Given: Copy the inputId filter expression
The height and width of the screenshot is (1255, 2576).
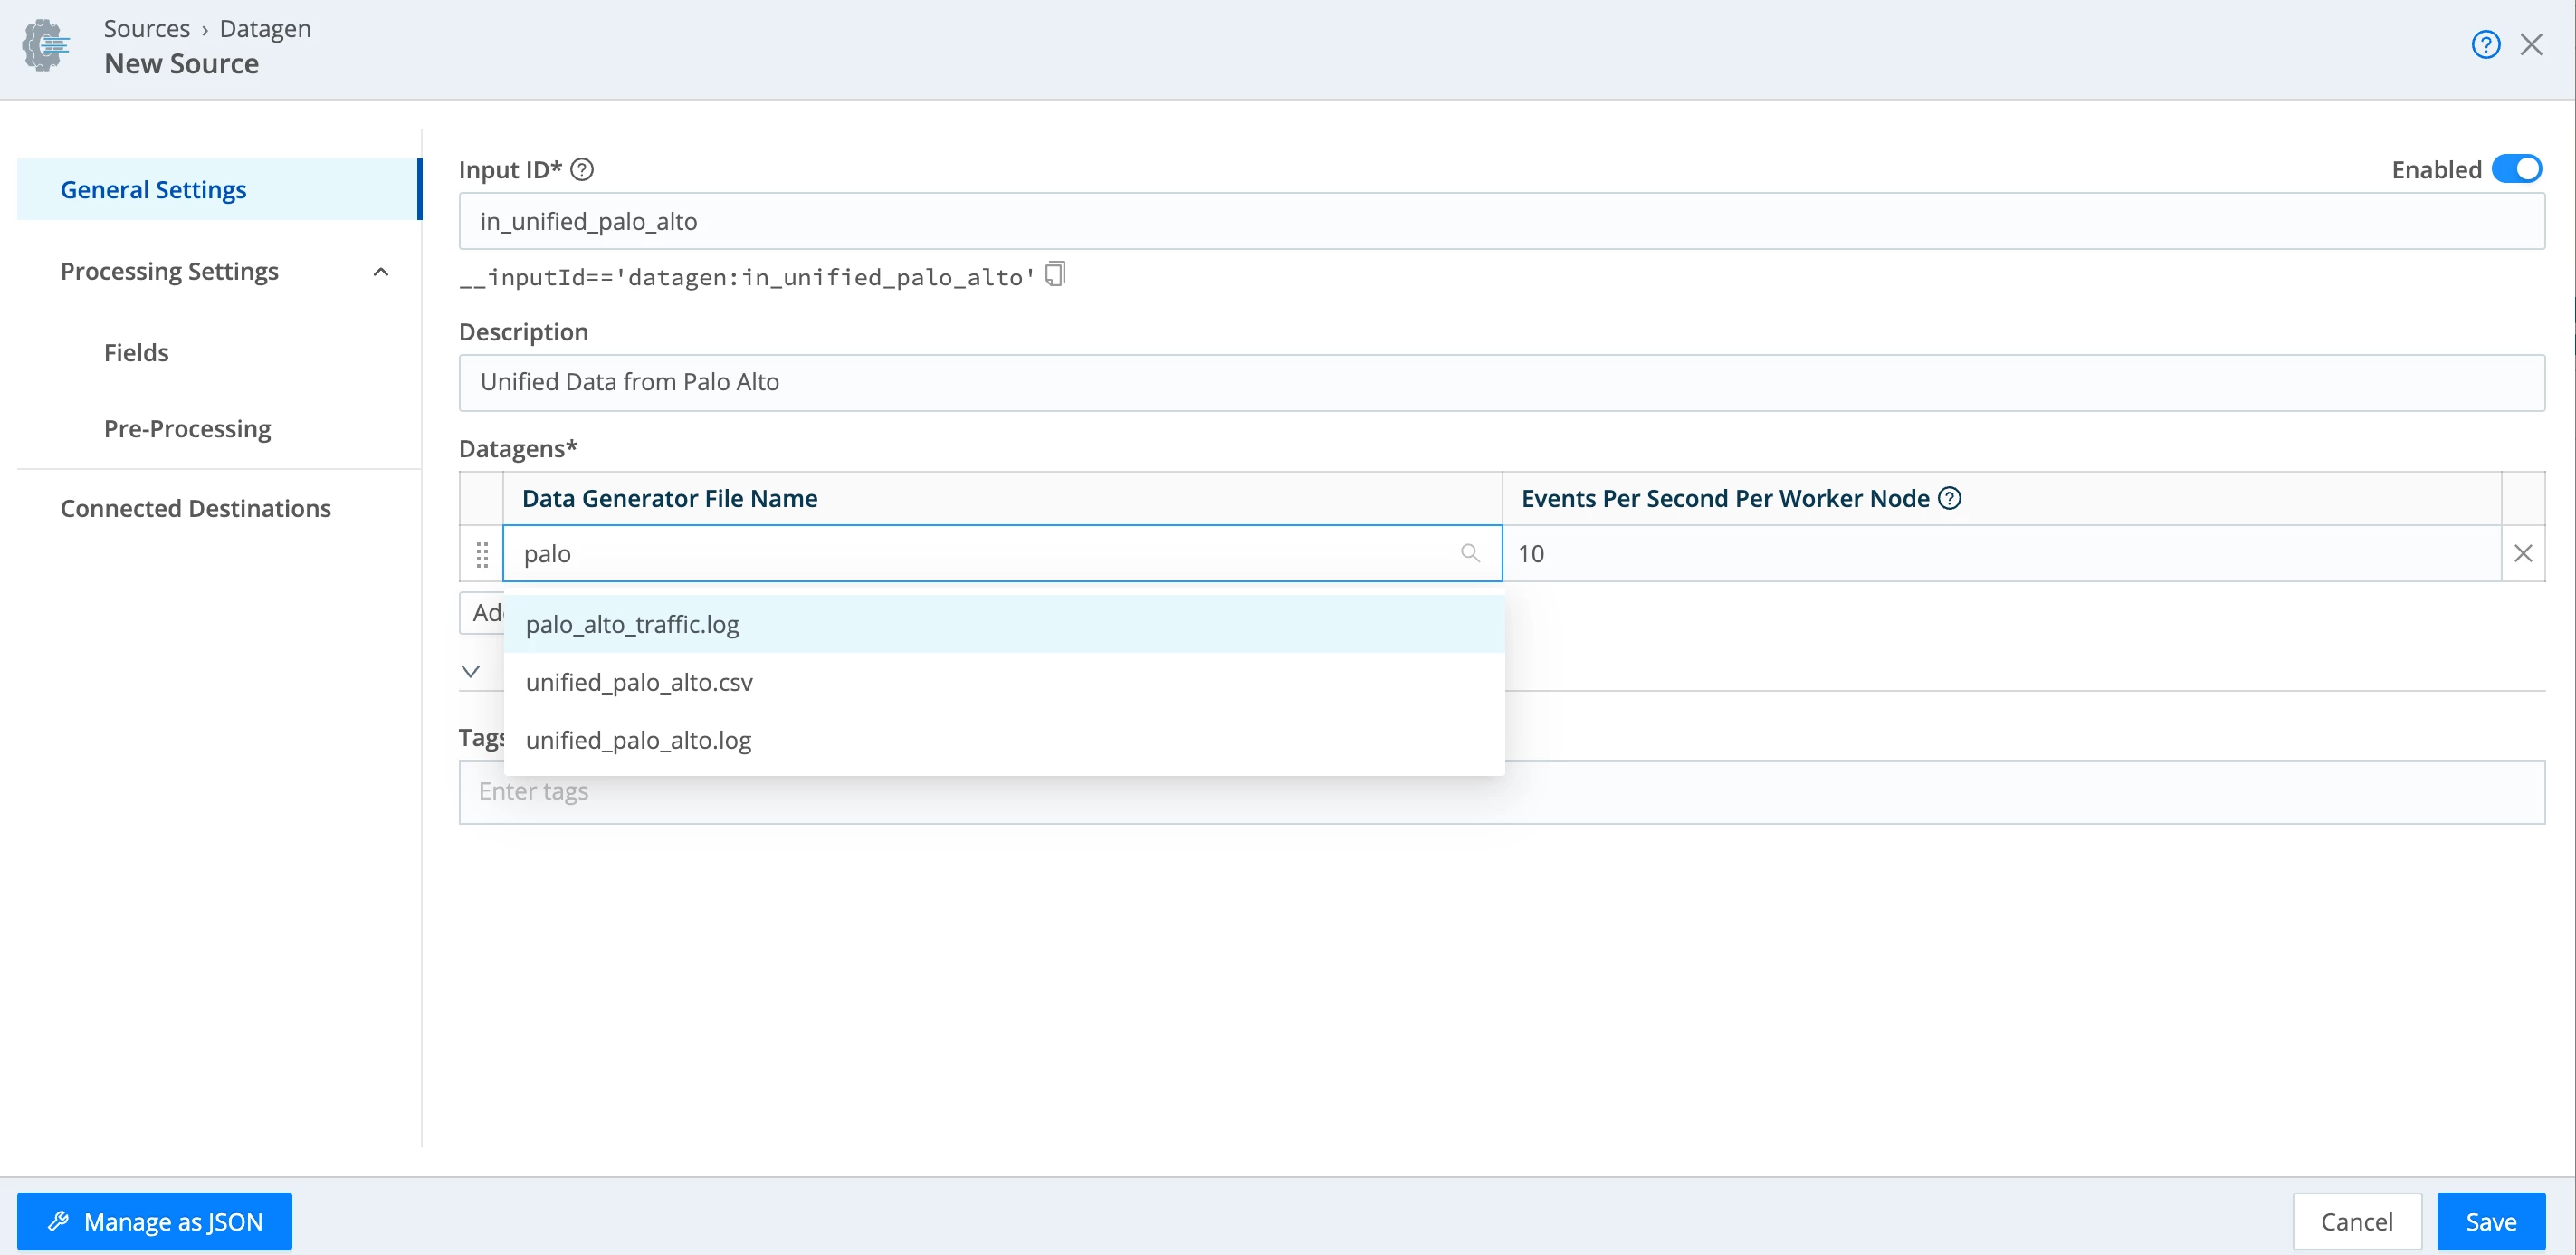Looking at the screenshot, I should [x=1055, y=274].
